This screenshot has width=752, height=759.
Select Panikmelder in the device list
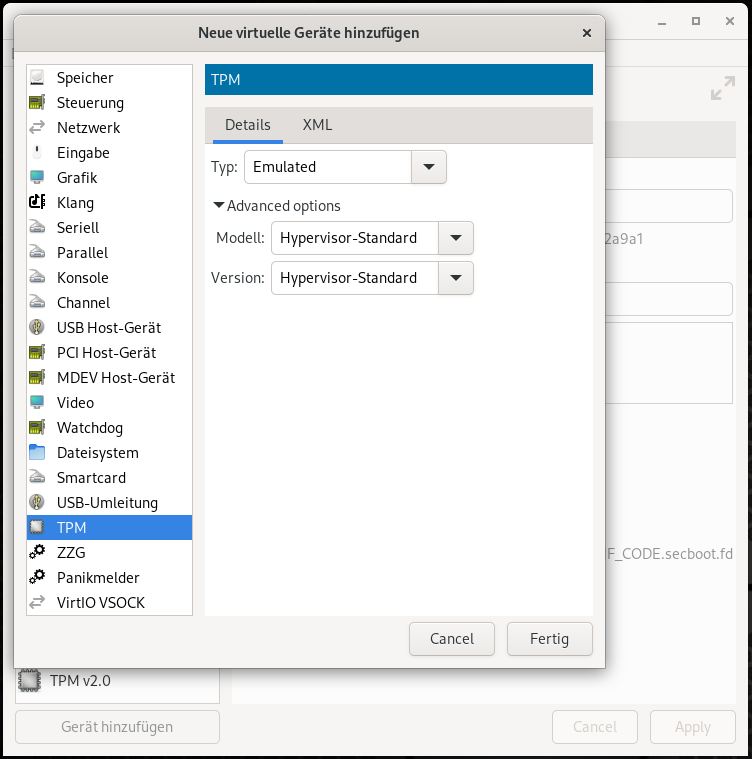[x=109, y=577]
